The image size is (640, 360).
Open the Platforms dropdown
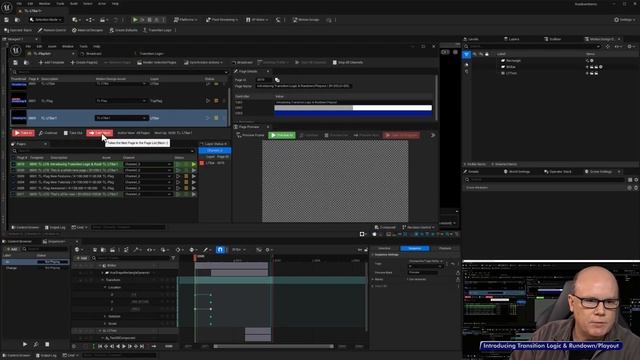click(x=185, y=20)
